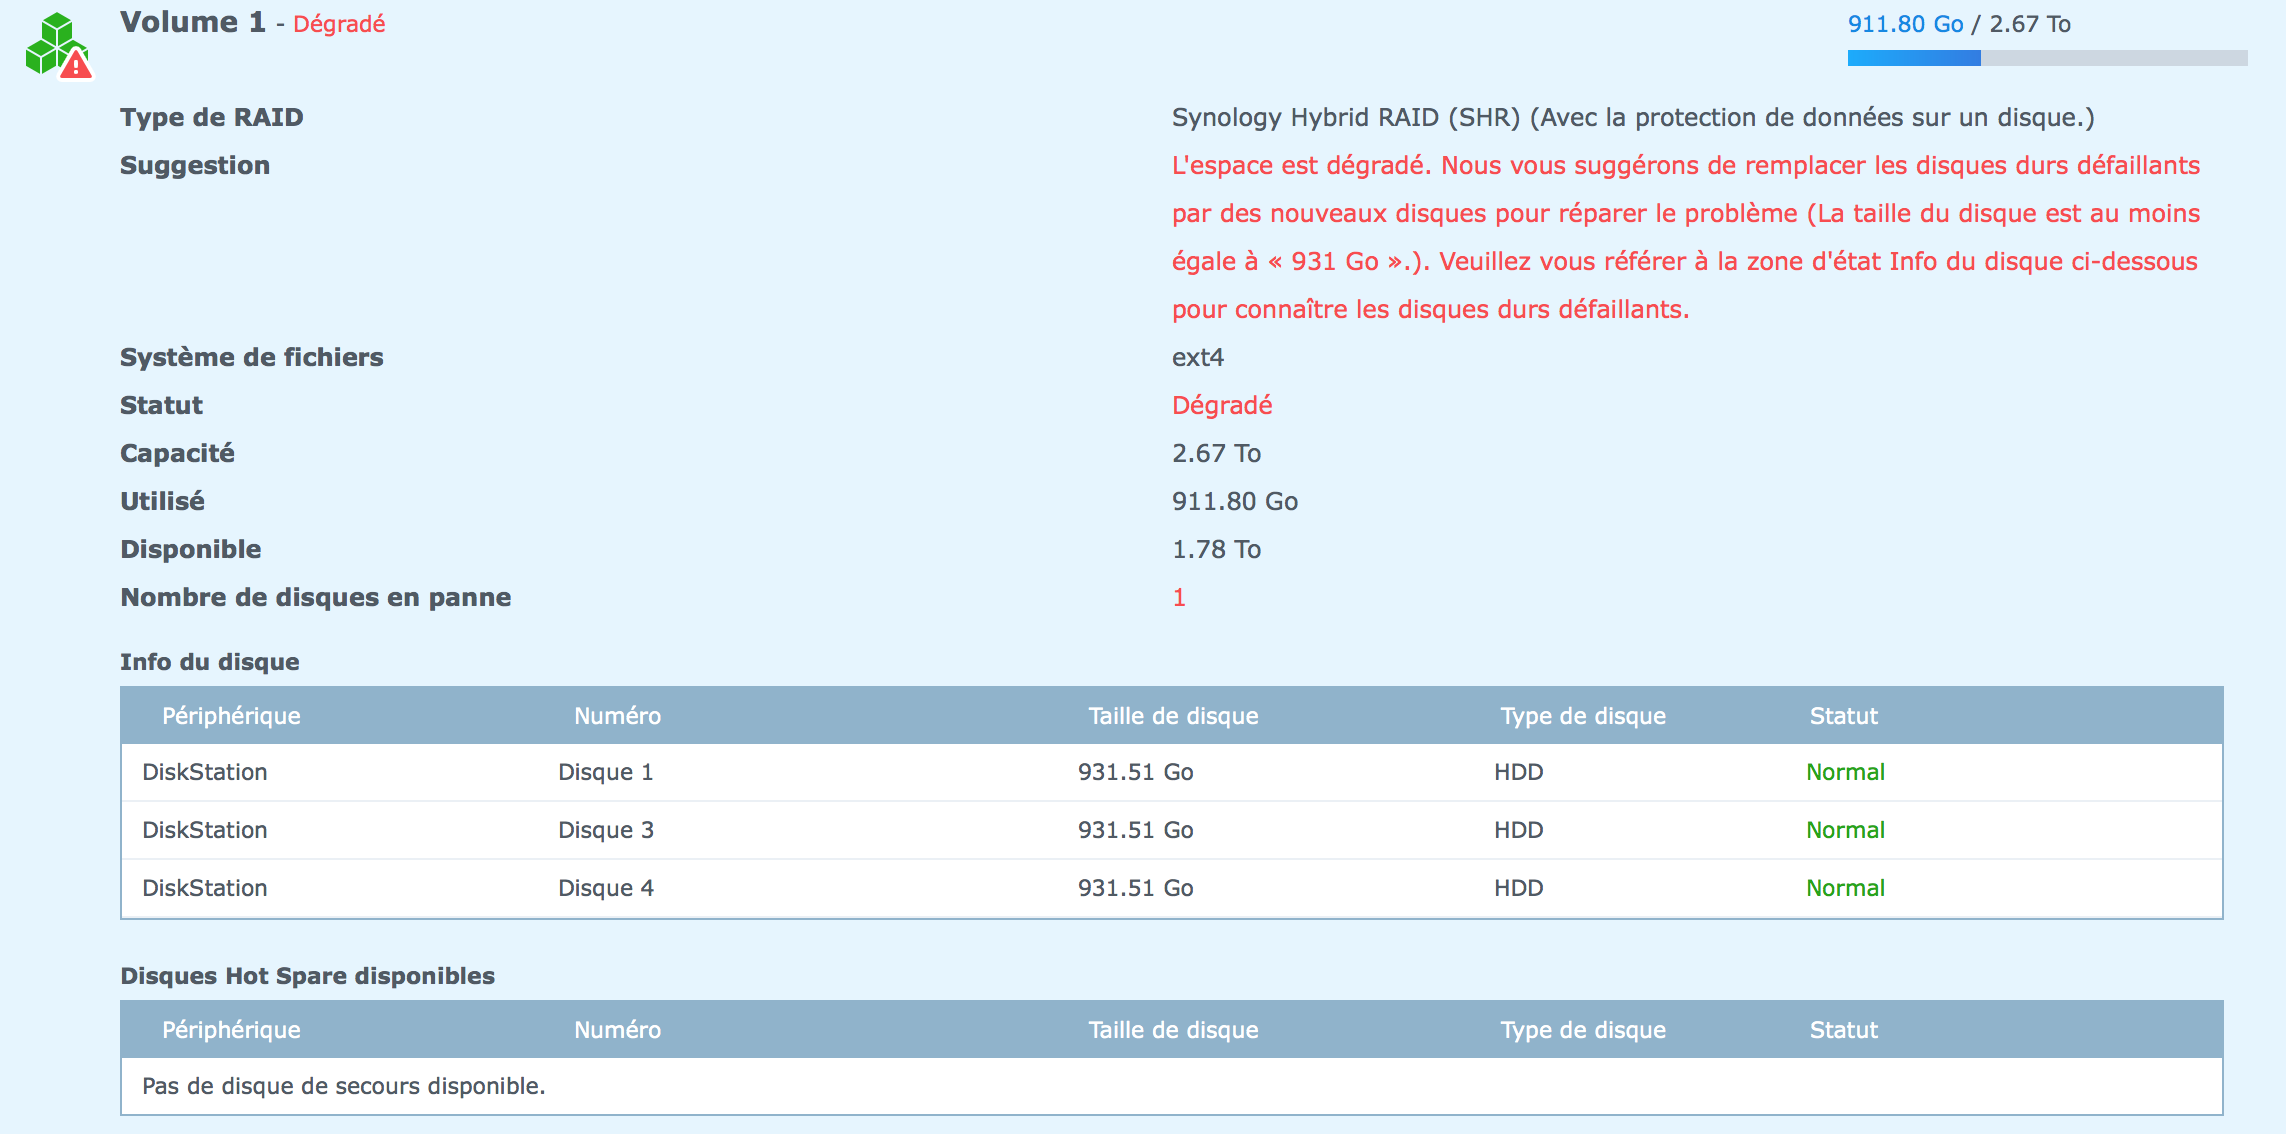Click Périphérique header in Hot Spare table
This screenshot has width=2286, height=1134.
[231, 1030]
